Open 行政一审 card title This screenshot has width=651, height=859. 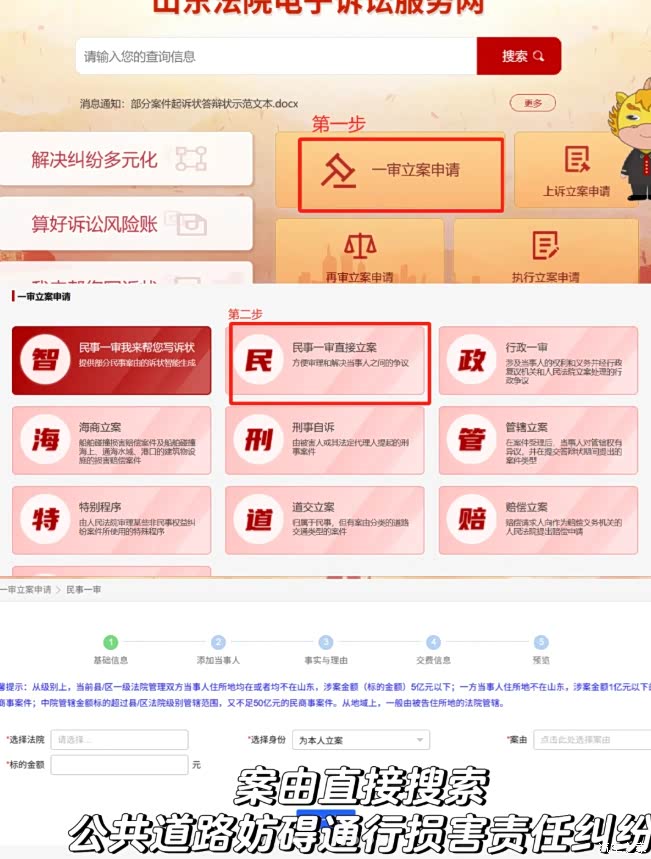[x=526, y=347]
